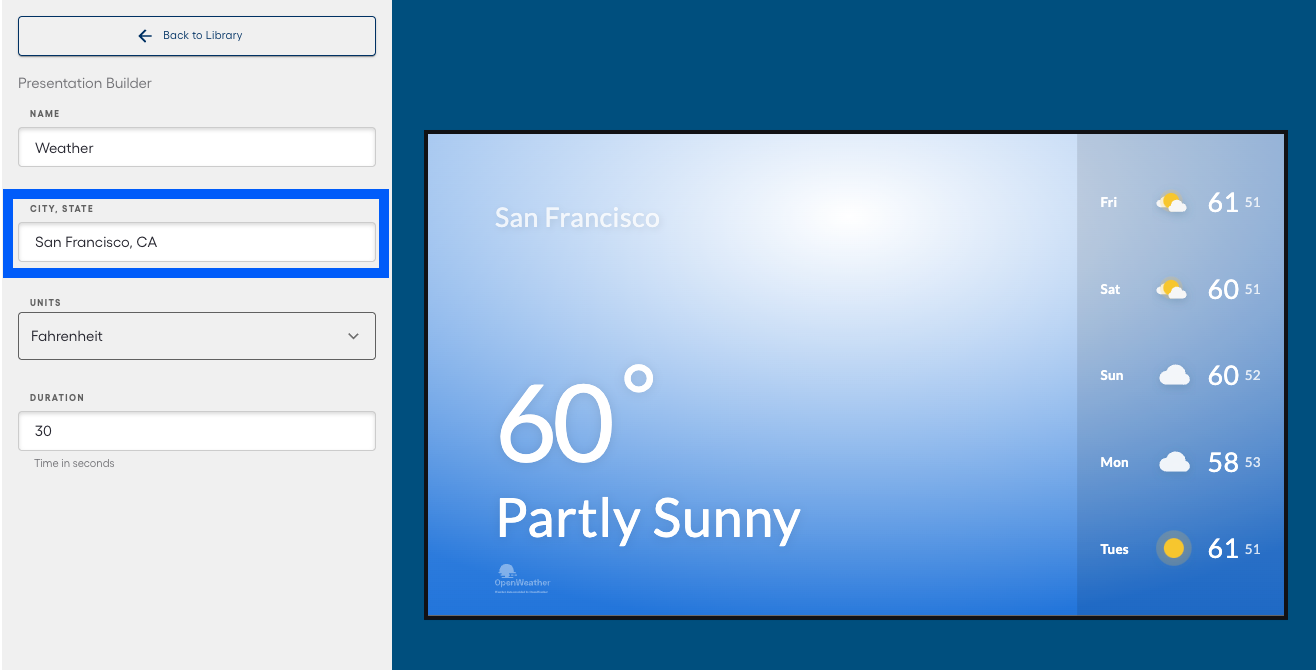
Task: Click the Sat forecast day label
Action: coord(1110,289)
